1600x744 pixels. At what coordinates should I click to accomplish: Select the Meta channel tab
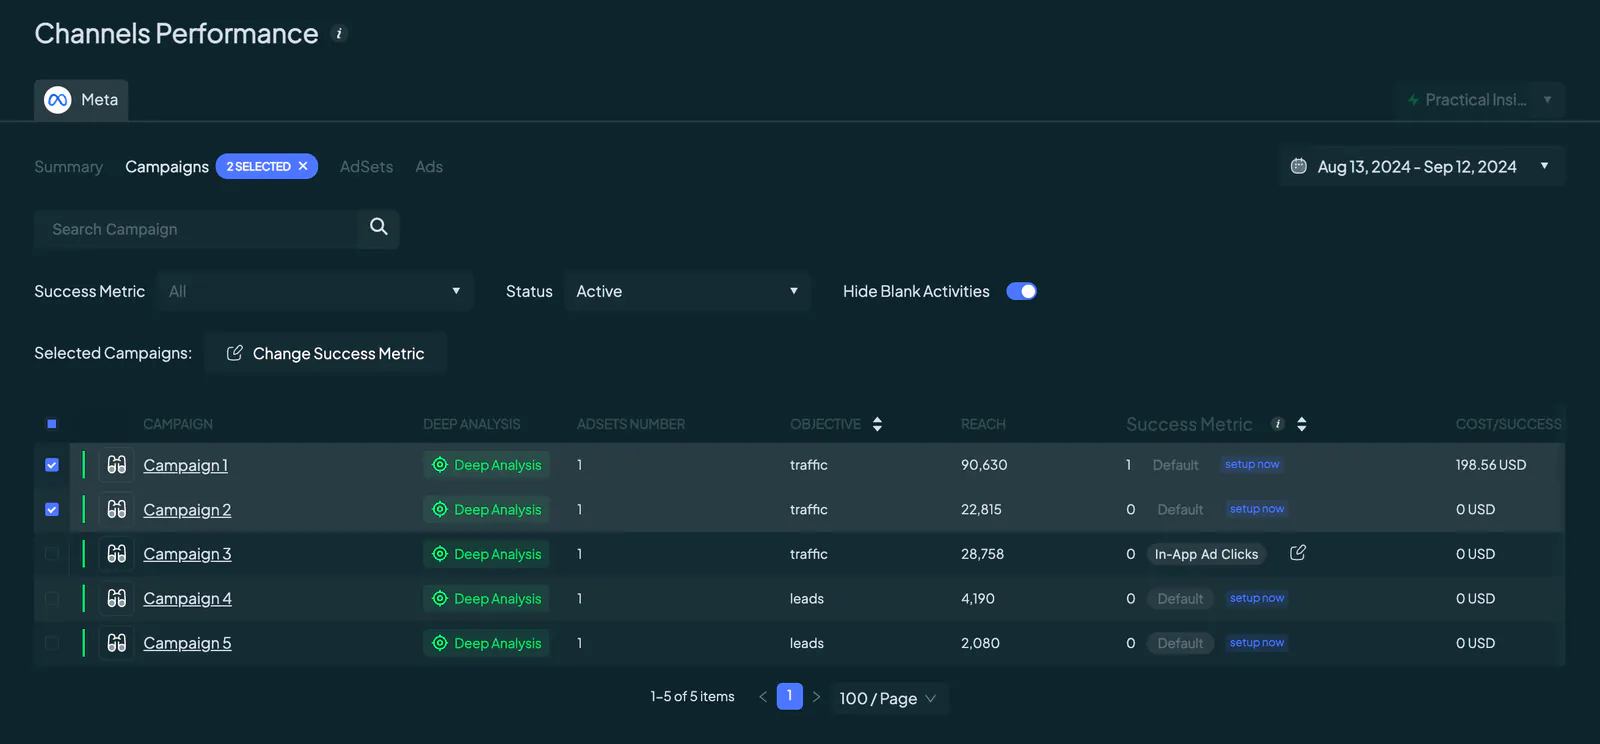pyautogui.click(x=81, y=100)
